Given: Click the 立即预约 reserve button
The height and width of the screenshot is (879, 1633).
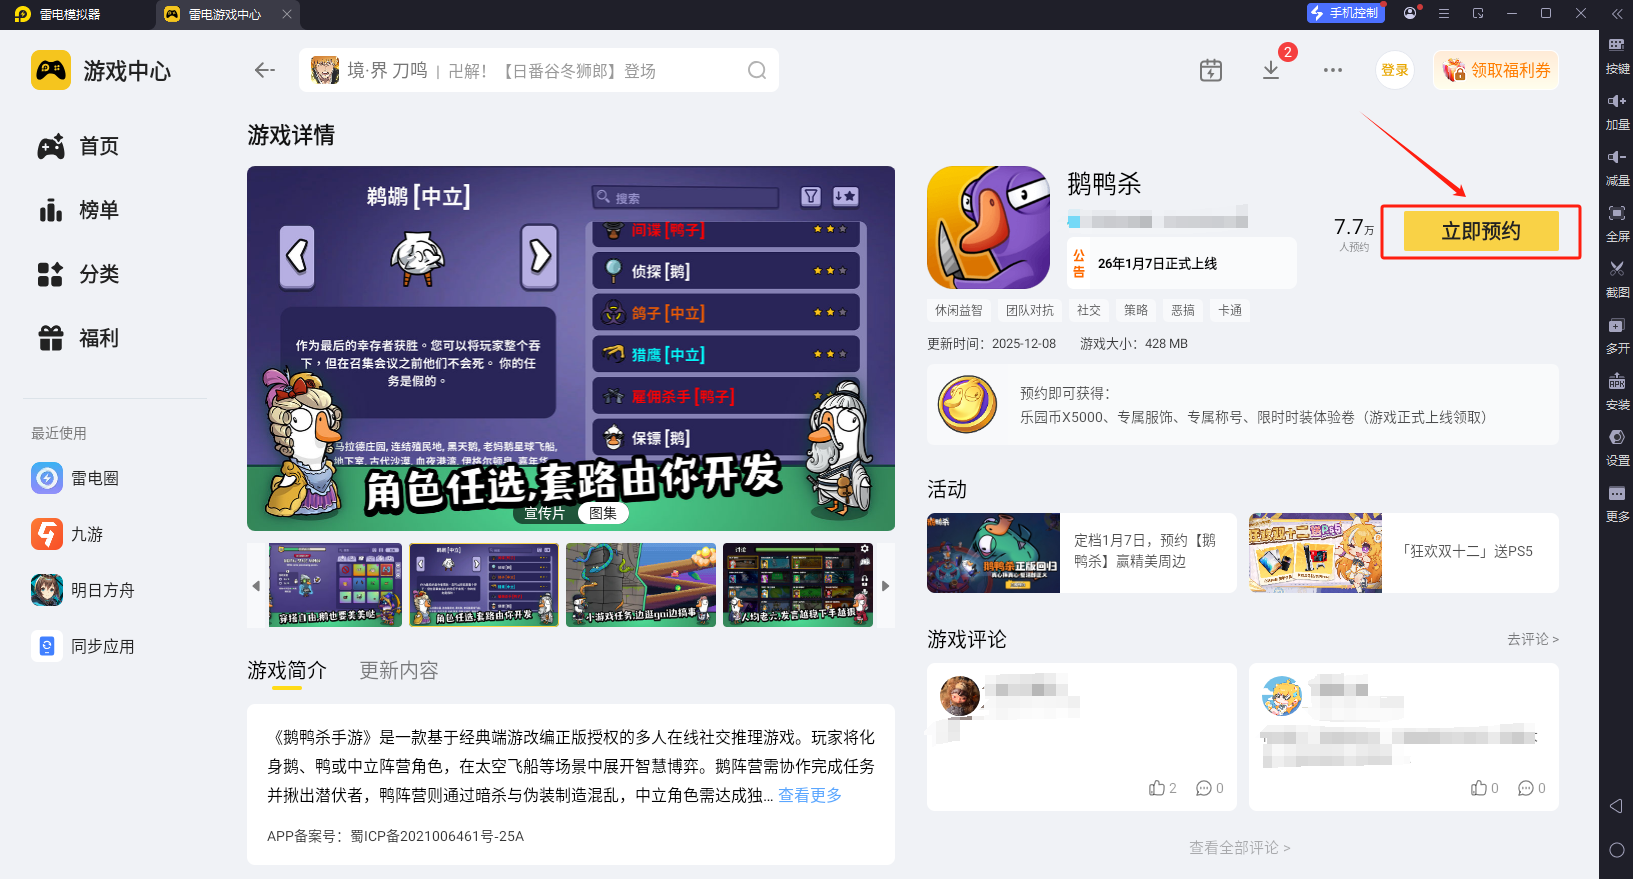Looking at the screenshot, I should 1481,231.
